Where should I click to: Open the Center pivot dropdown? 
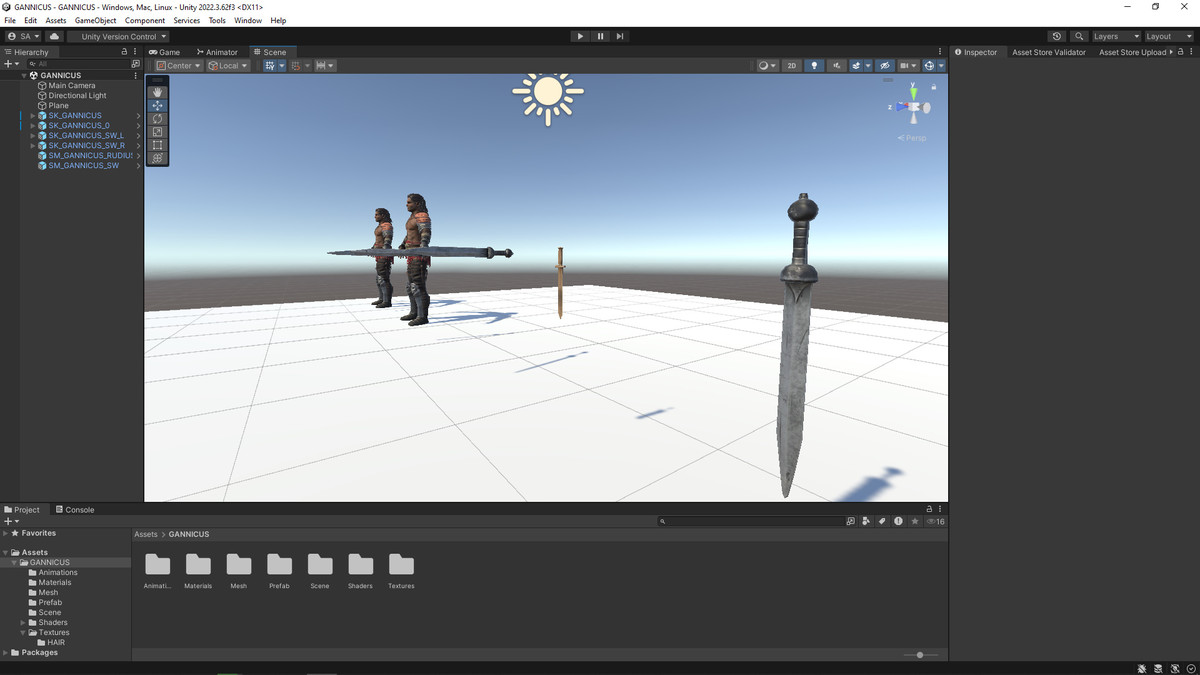pos(178,65)
